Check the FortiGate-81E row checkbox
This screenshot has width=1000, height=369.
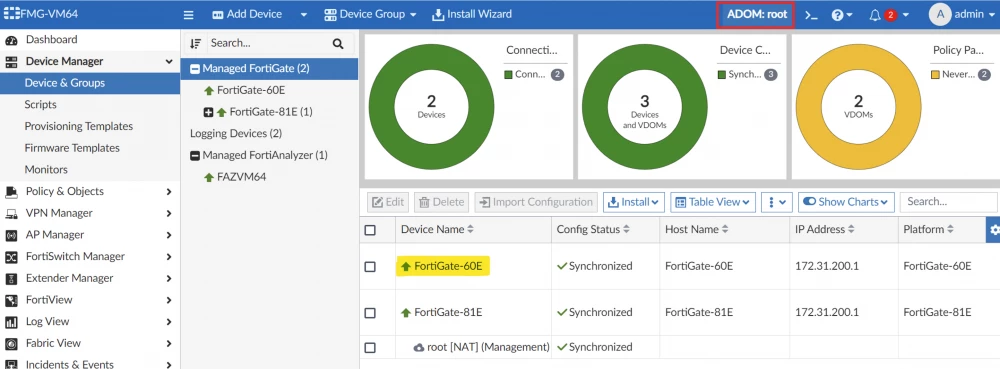[x=370, y=313]
